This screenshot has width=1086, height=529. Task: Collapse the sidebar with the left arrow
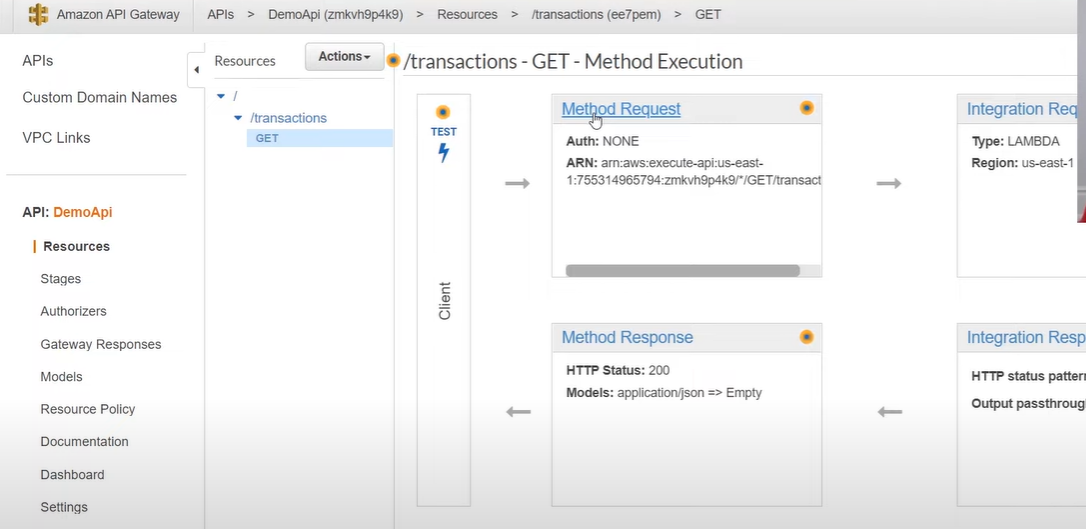(196, 70)
